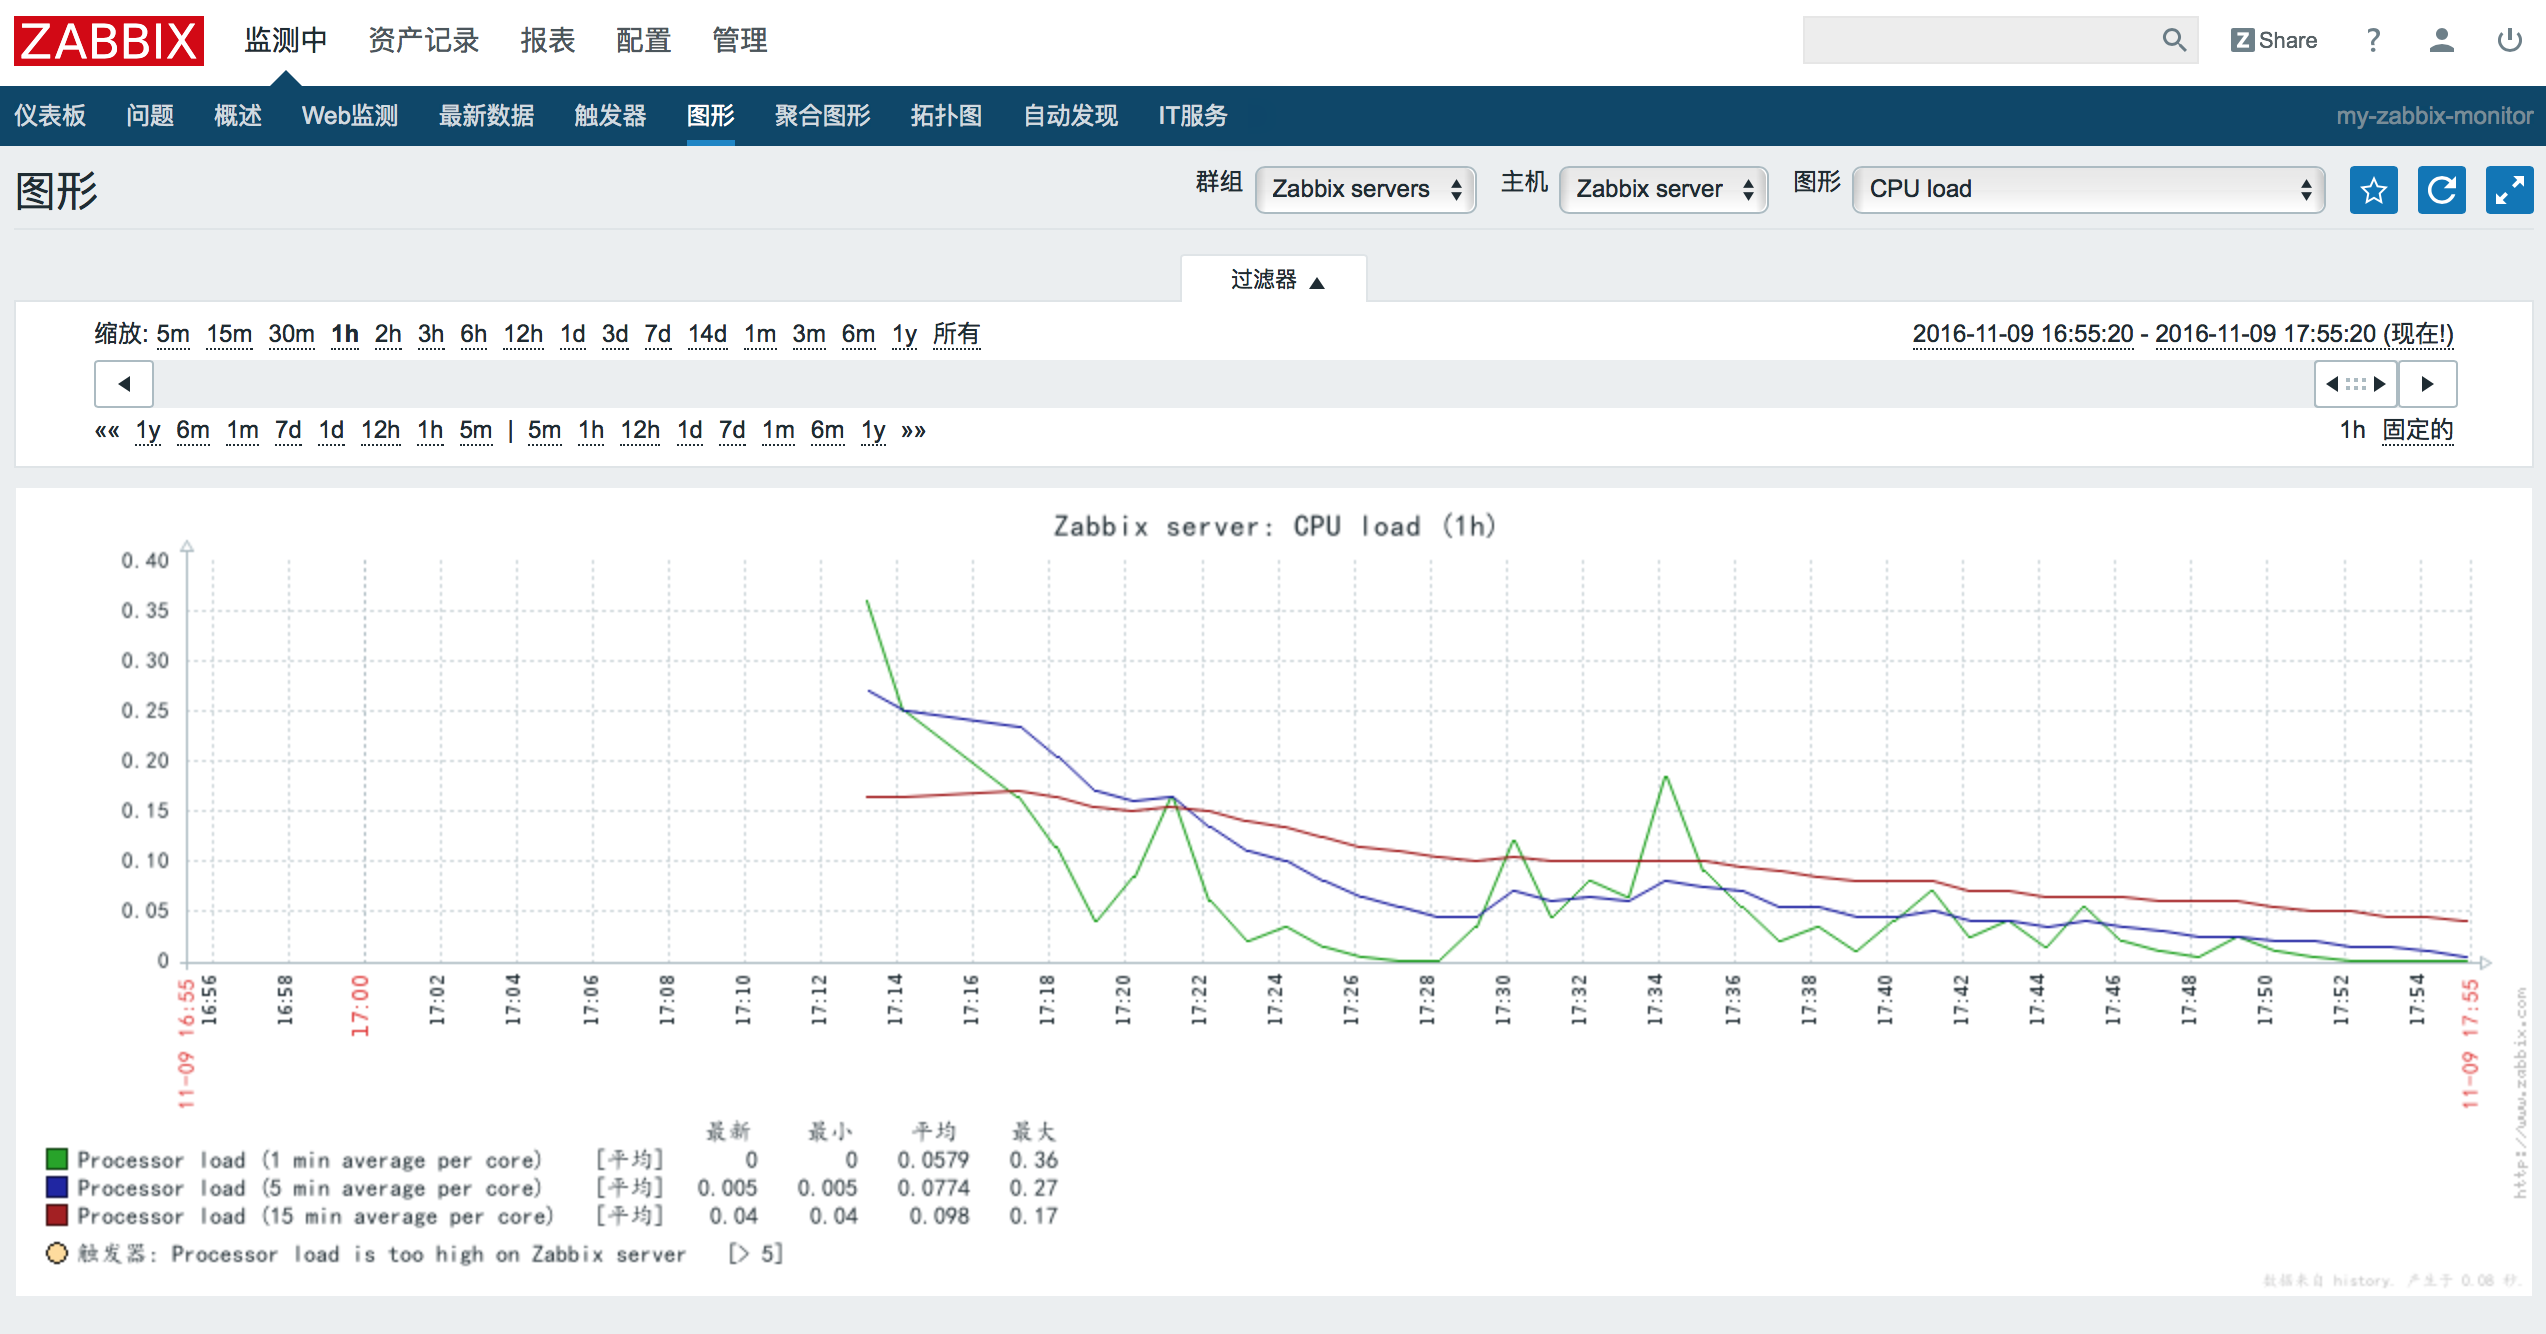Go to the 最新数据 tab

(x=486, y=116)
